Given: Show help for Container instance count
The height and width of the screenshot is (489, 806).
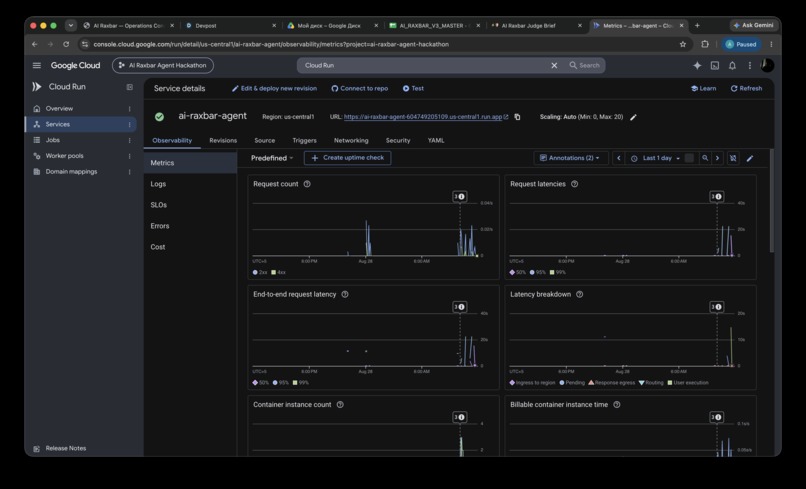Looking at the screenshot, I should coord(340,405).
